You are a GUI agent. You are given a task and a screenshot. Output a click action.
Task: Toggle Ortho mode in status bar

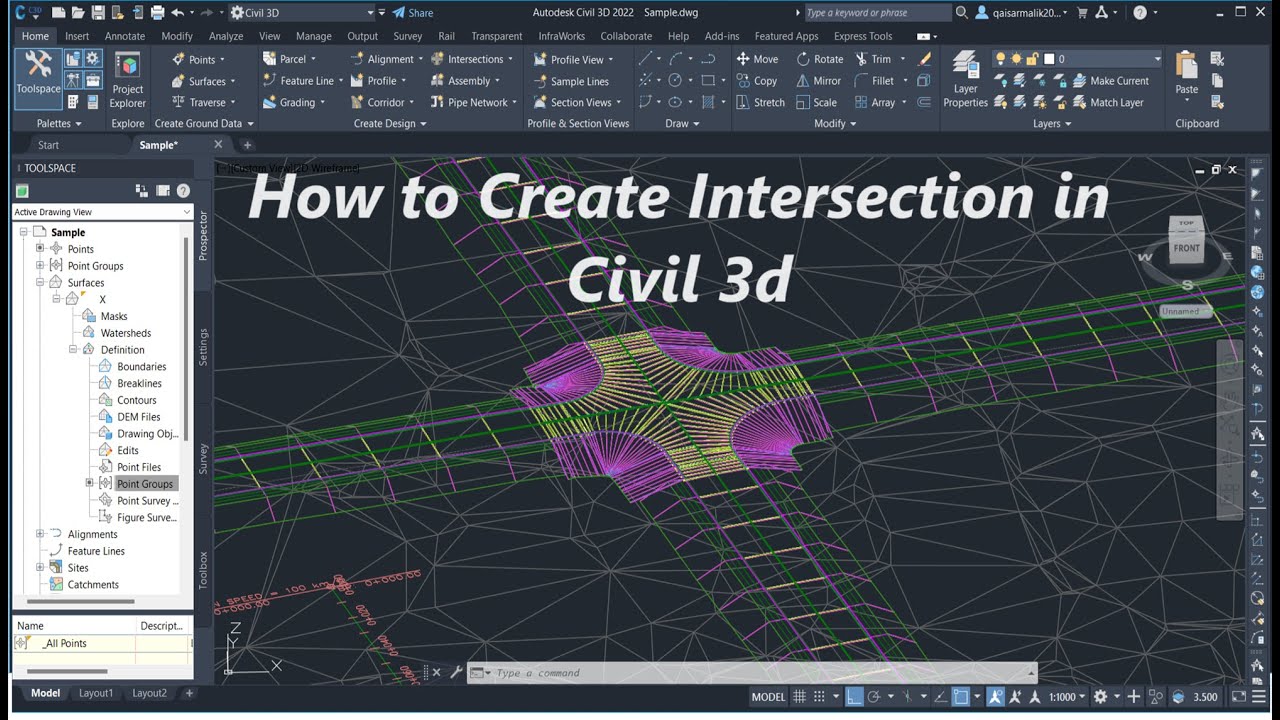click(854, 696)
